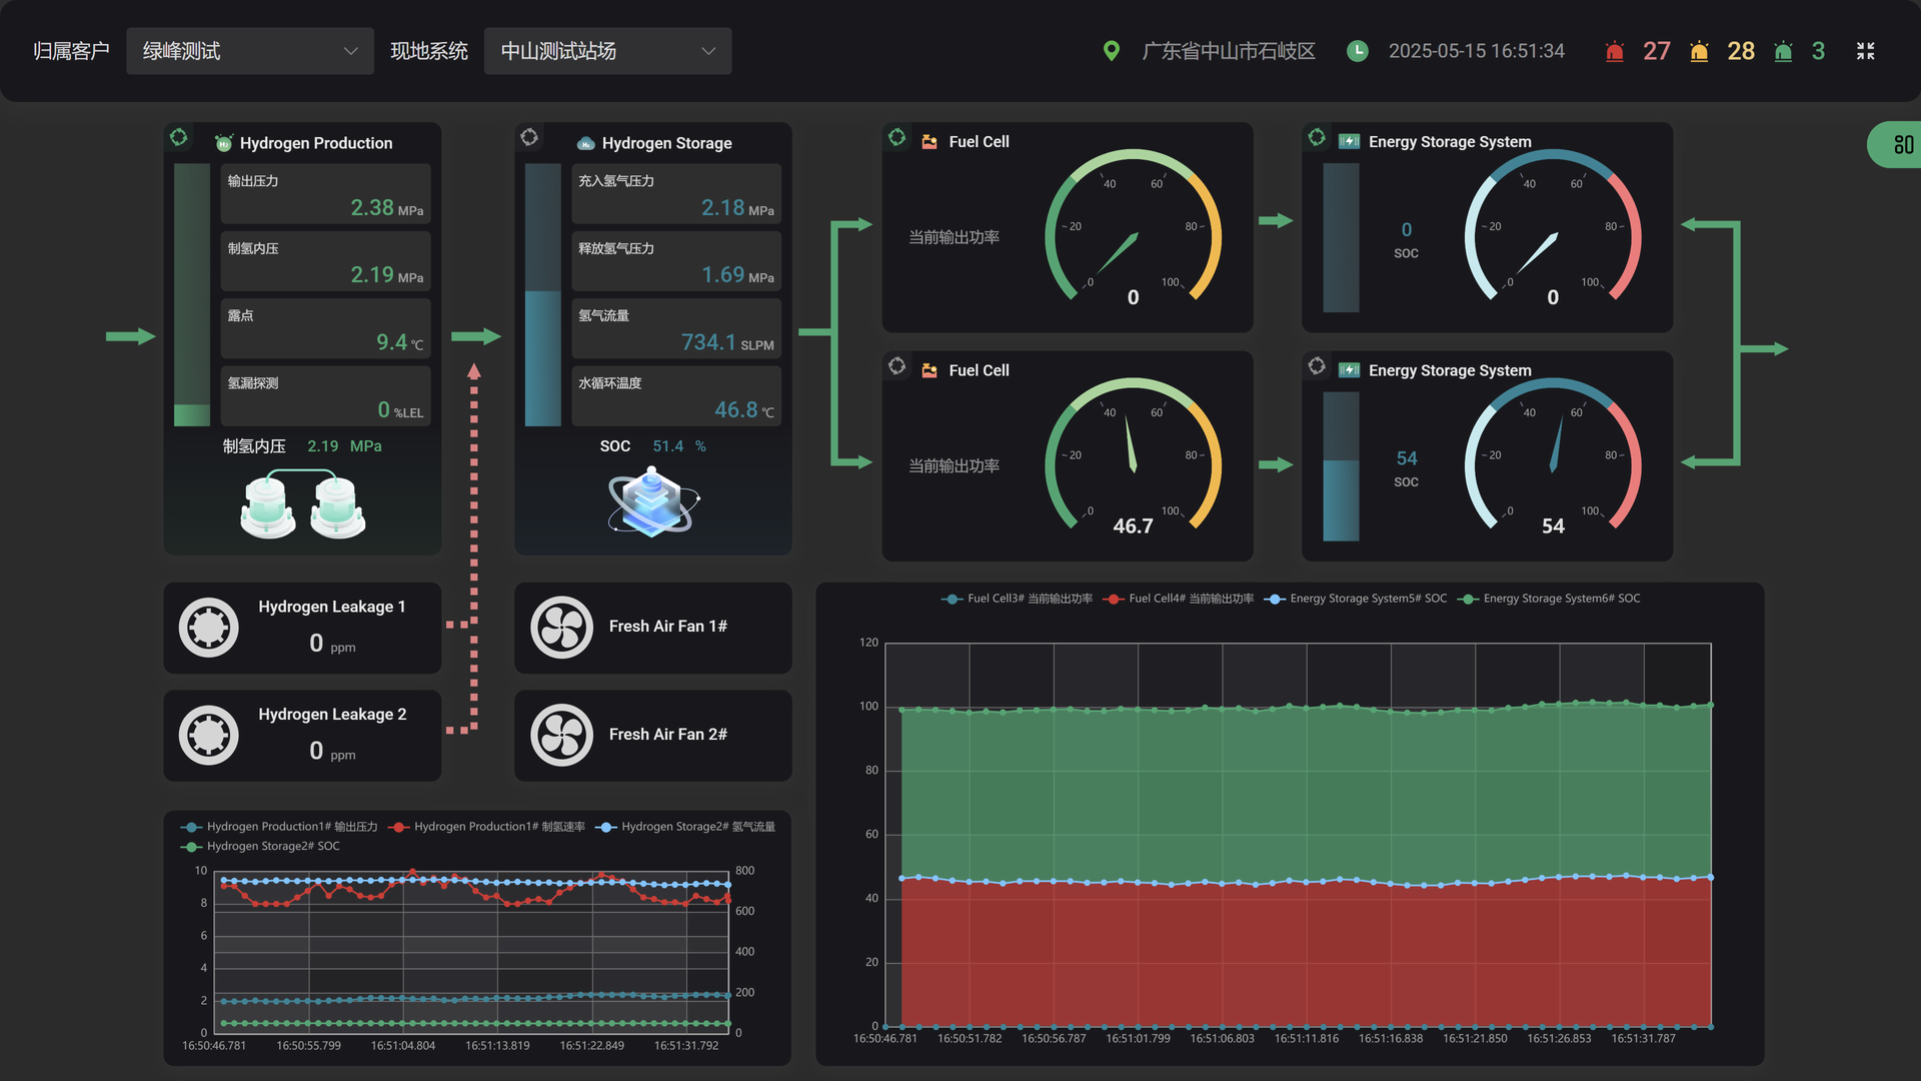Viewport: 1921px width, 1081px height.
Task: Open the 现地系统 dropdown showing 中山测试站场
Action: [x=607, y=51]
